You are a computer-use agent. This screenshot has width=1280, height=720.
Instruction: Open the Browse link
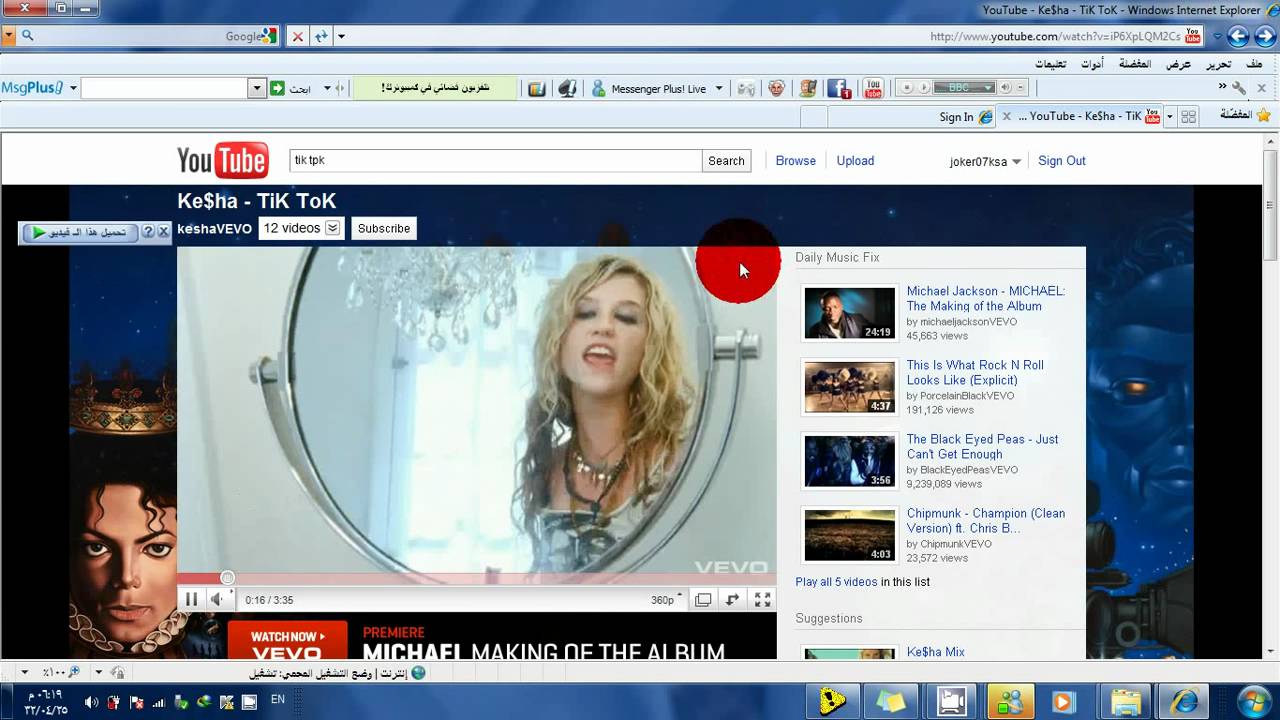pos(796,160)
